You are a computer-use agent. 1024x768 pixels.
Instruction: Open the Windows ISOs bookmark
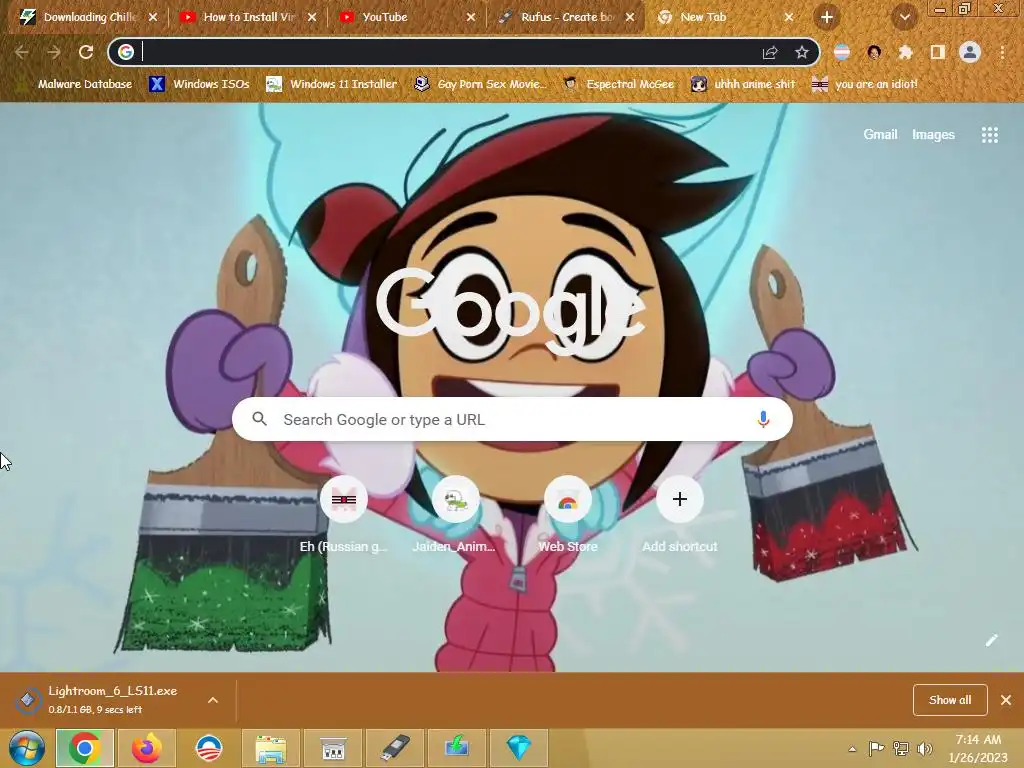click(x=199, y=84)
